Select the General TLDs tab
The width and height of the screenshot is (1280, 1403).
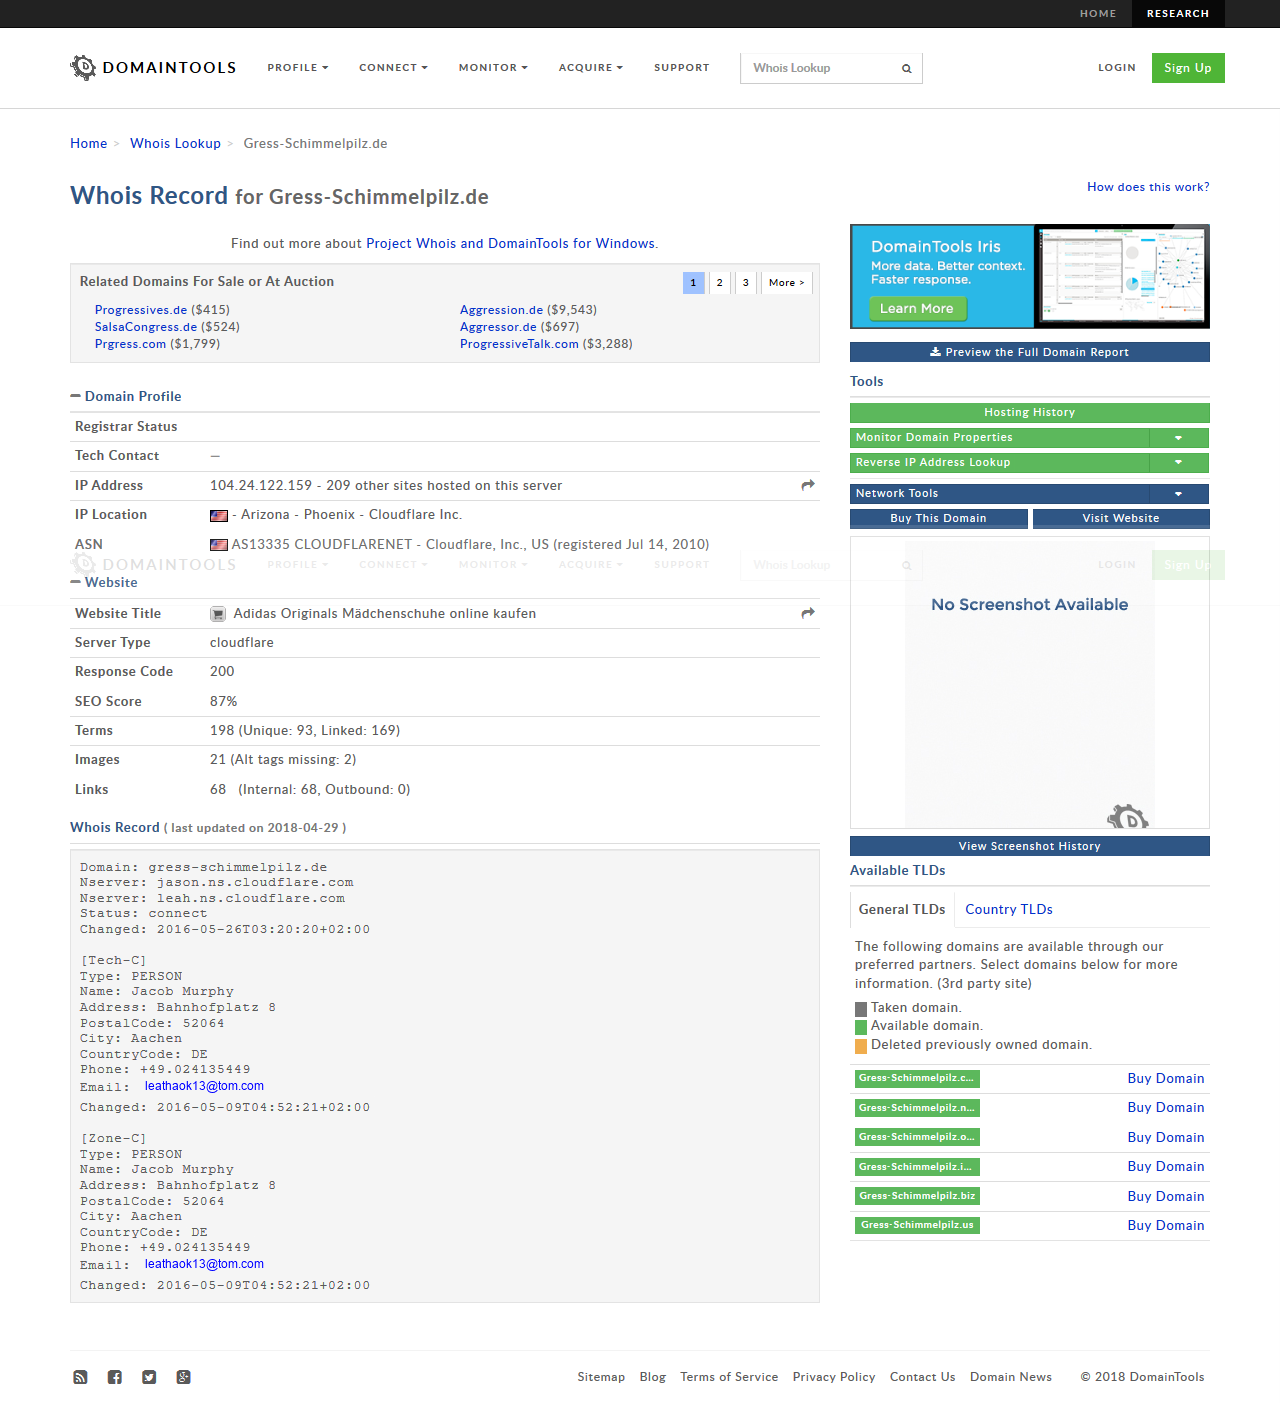point(902,909)
